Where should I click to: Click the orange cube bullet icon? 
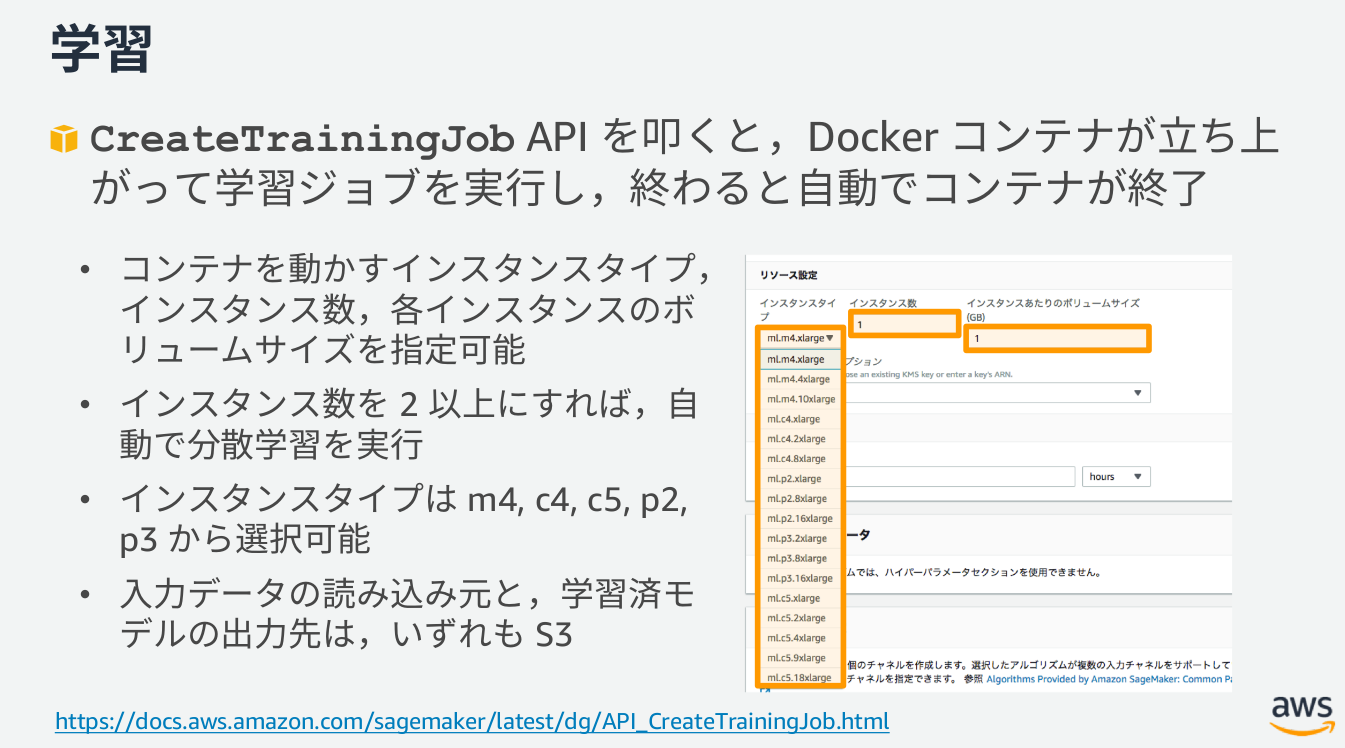point(63,139)
